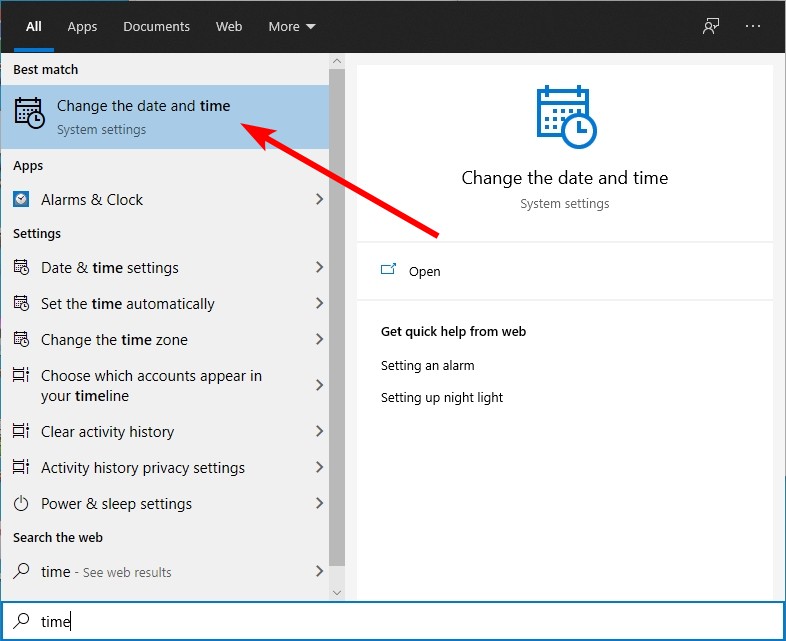Click the large blue calendar icon in preview

[x=566, y=117]
